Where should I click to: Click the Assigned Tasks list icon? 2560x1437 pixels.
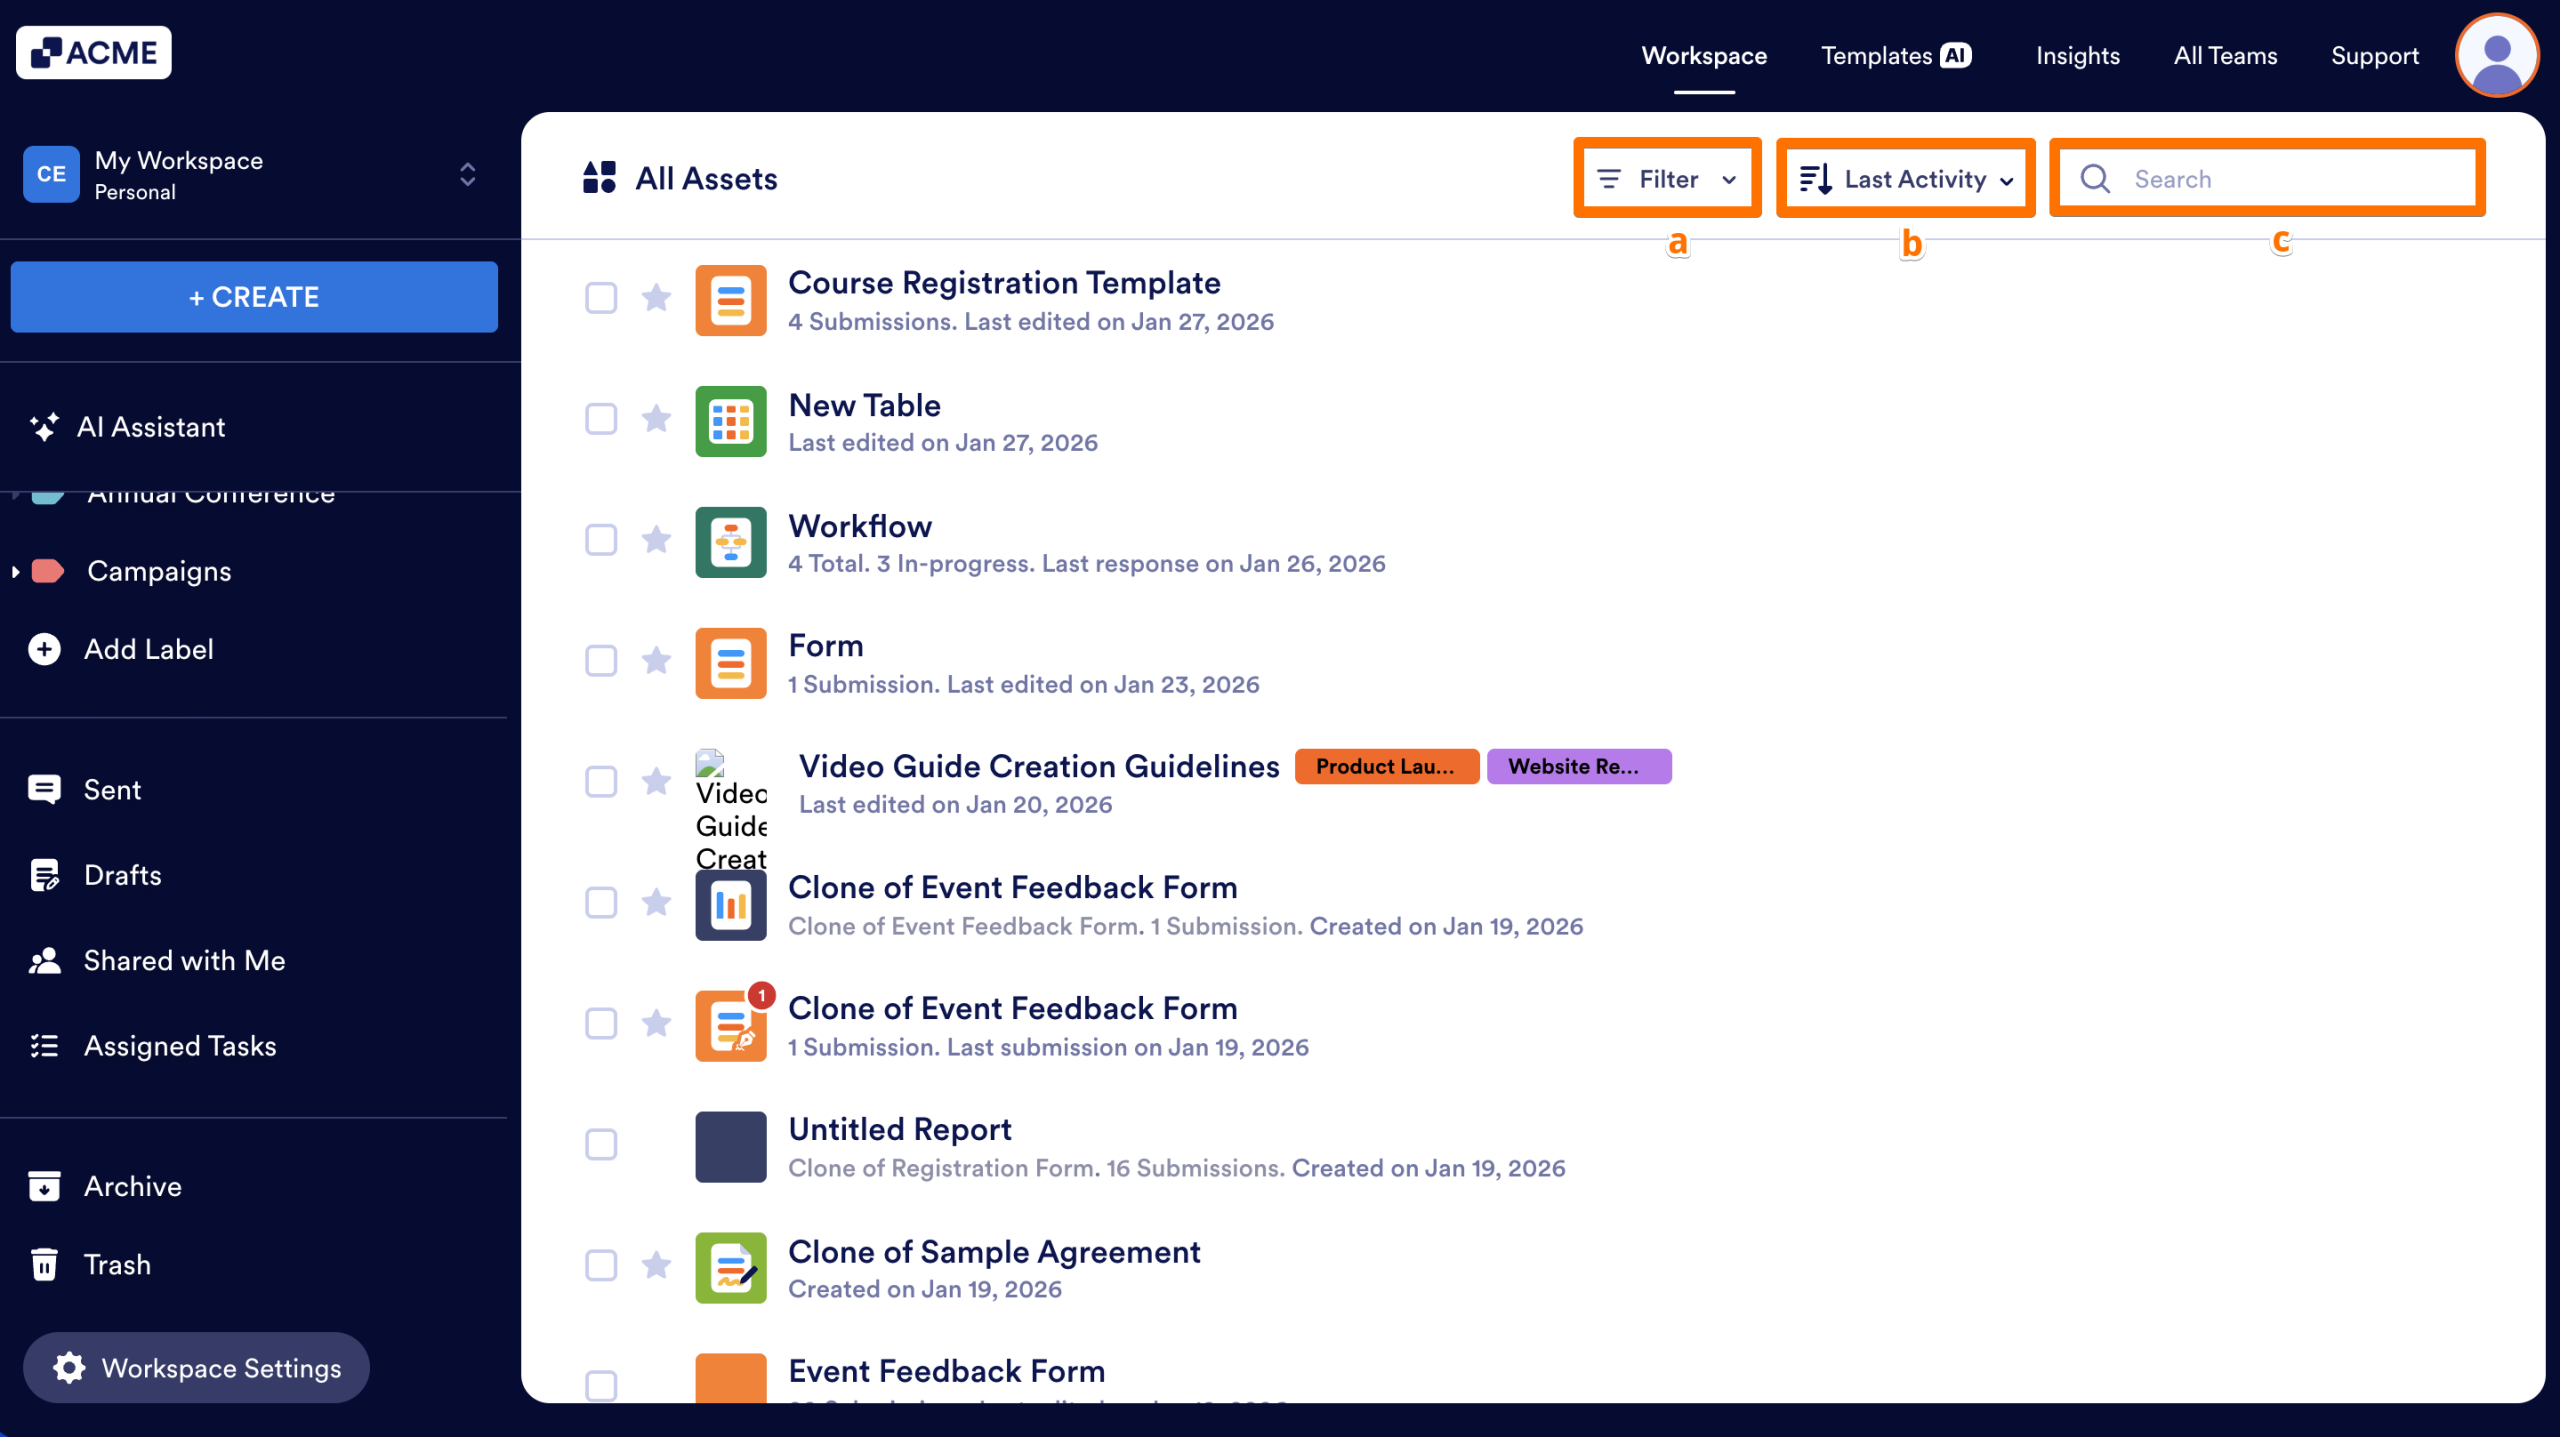(x=44, y=1046)
